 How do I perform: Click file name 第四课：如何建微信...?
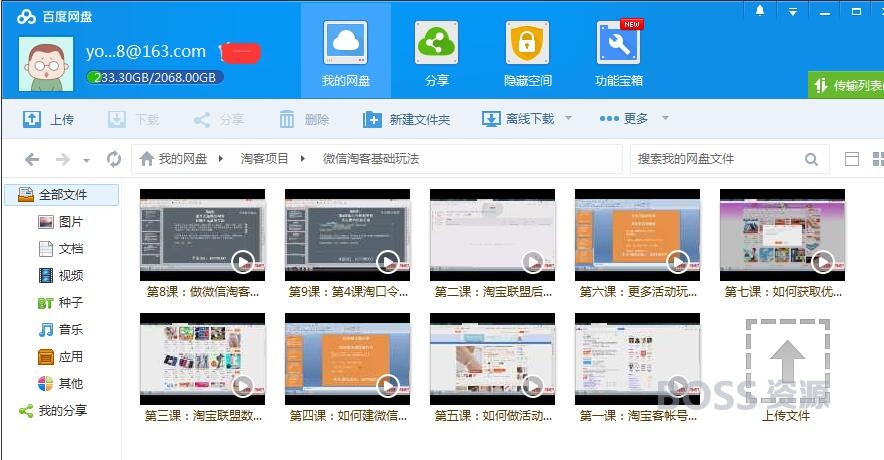click(348, 415)
